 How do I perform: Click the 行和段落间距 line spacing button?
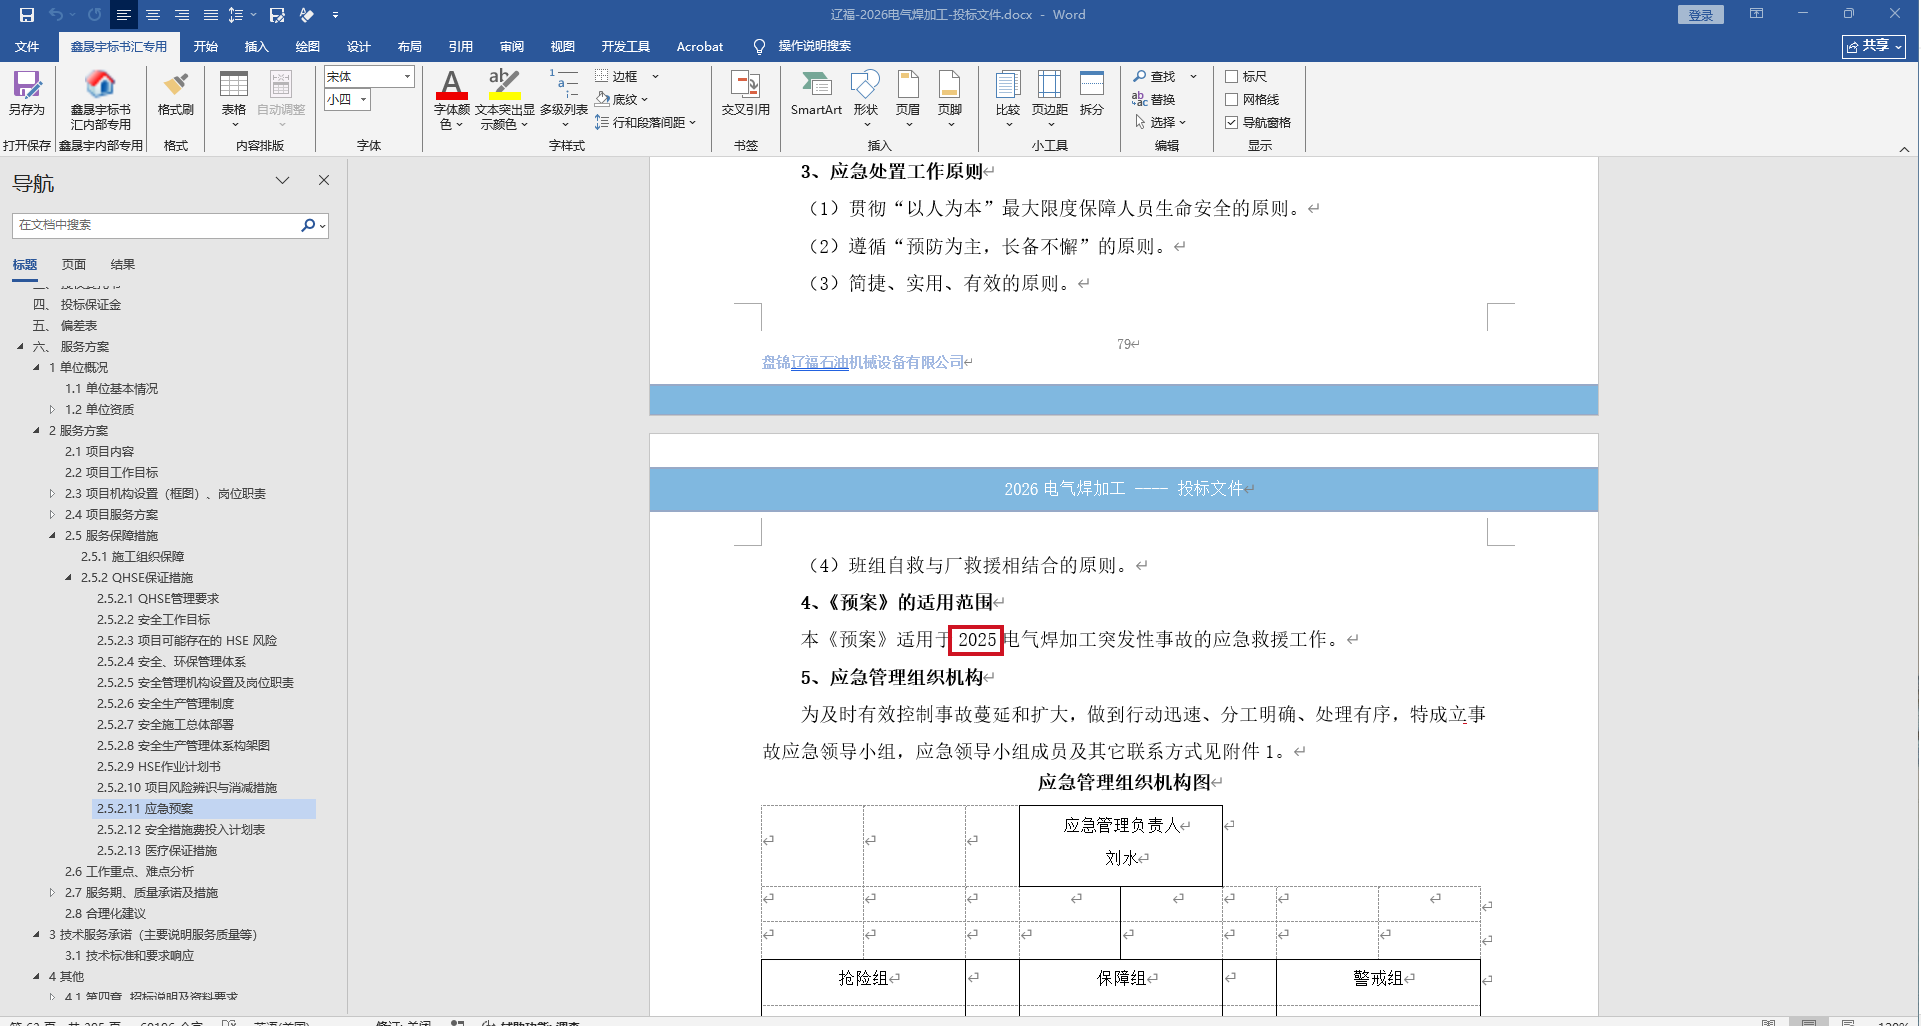click(645, 123)
